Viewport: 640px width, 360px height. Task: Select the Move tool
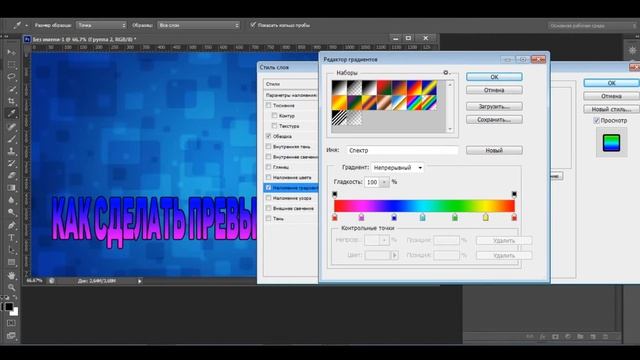(11, 52)
